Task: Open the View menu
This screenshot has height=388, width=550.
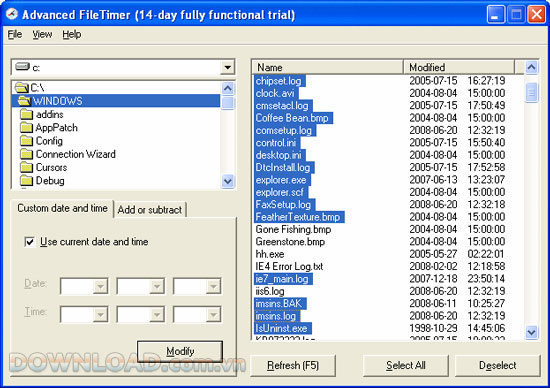Action: point(42,34)
